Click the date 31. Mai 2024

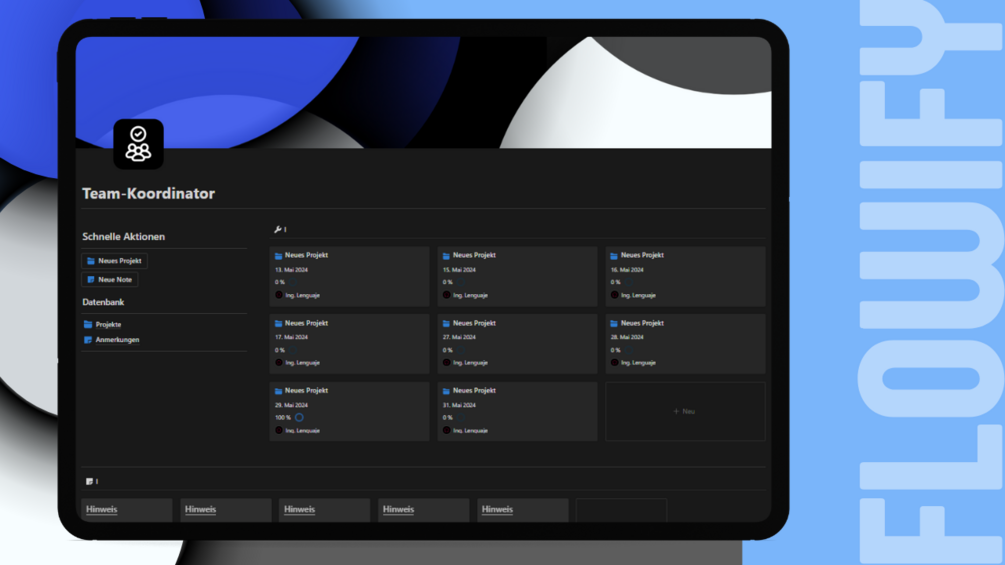tap(460, 405)
